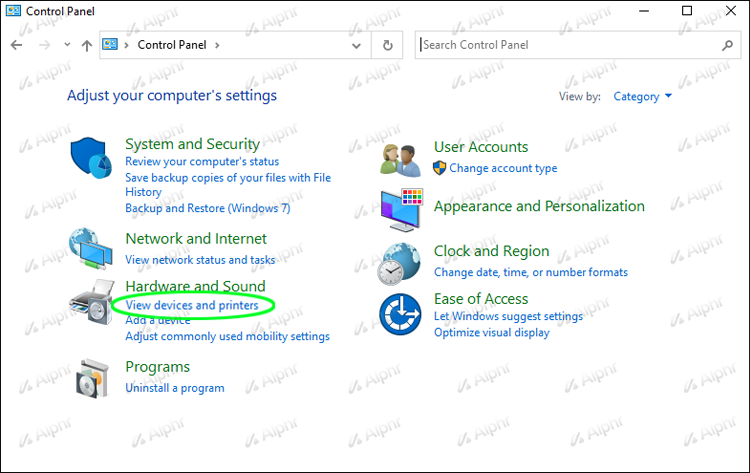Open the recent locations dropdown arrow
The image size is (750, 473).
[67, 45]
